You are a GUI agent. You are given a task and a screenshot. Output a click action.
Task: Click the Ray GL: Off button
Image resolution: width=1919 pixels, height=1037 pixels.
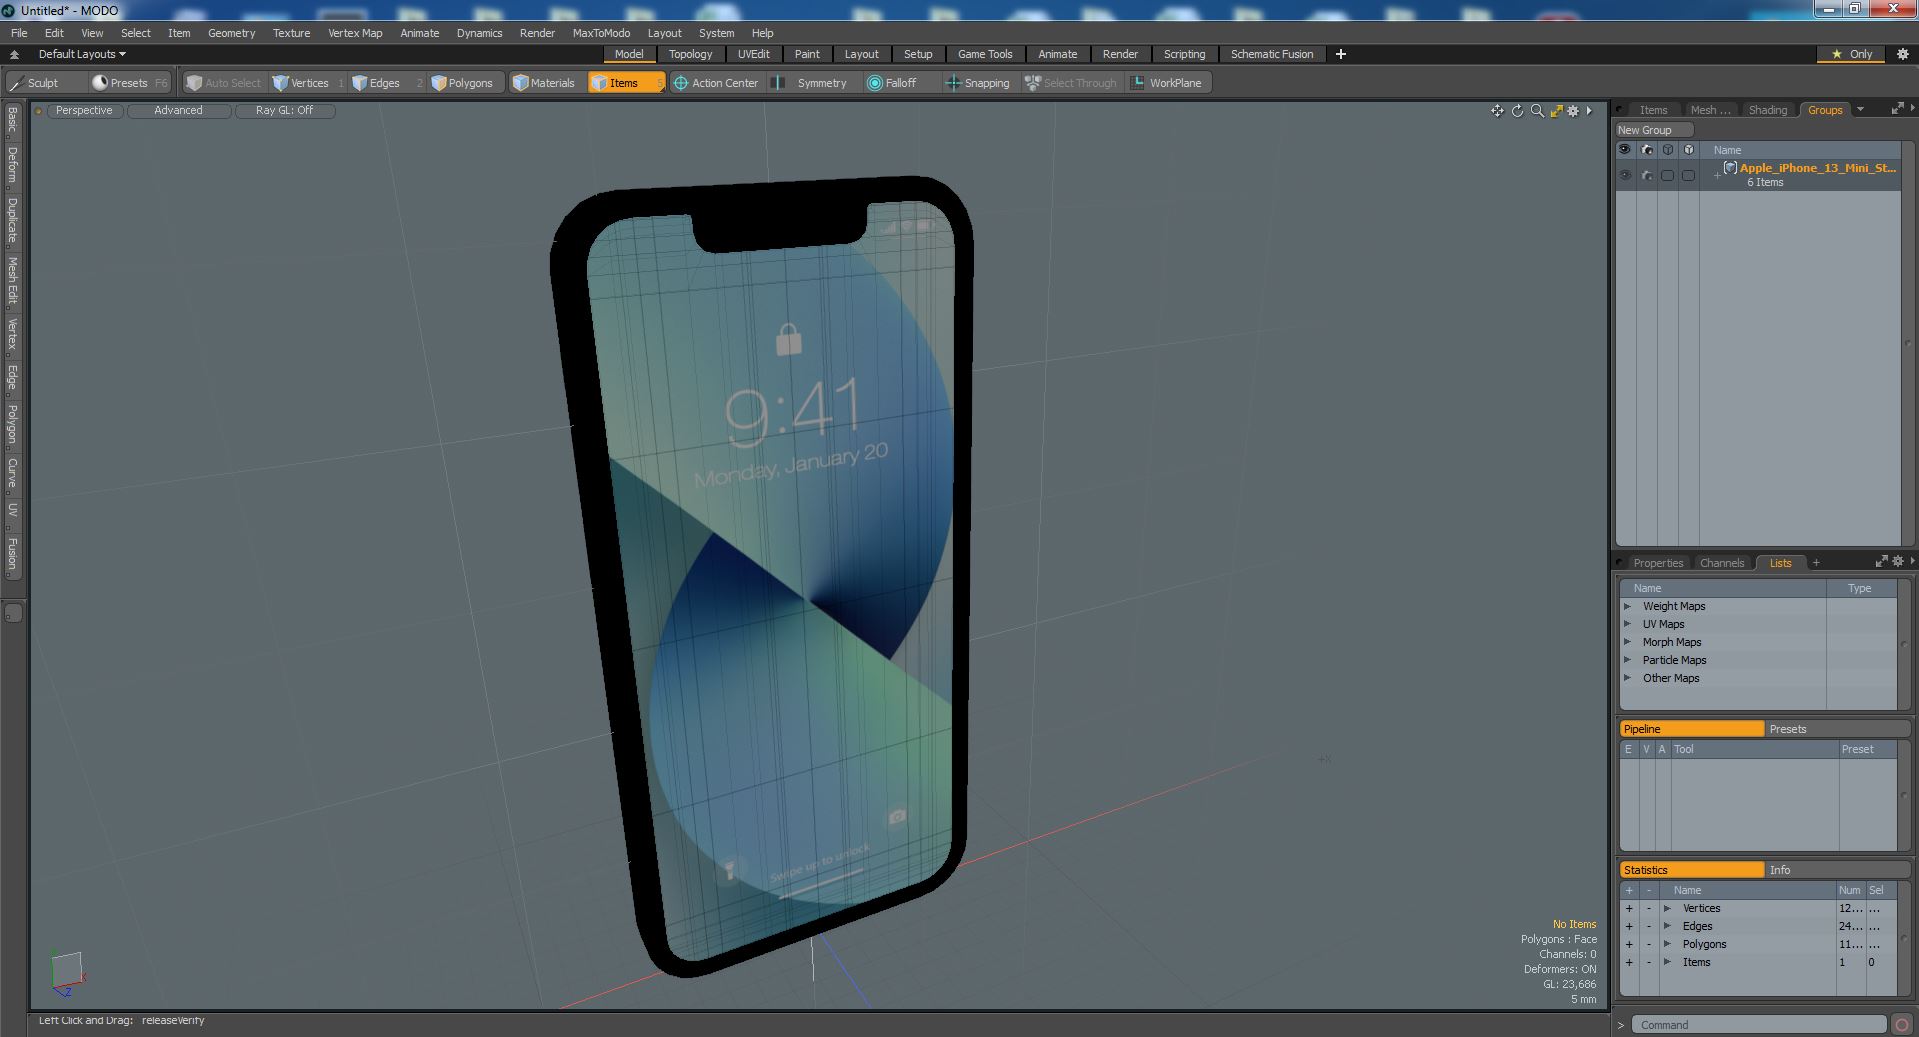(284, 111)
